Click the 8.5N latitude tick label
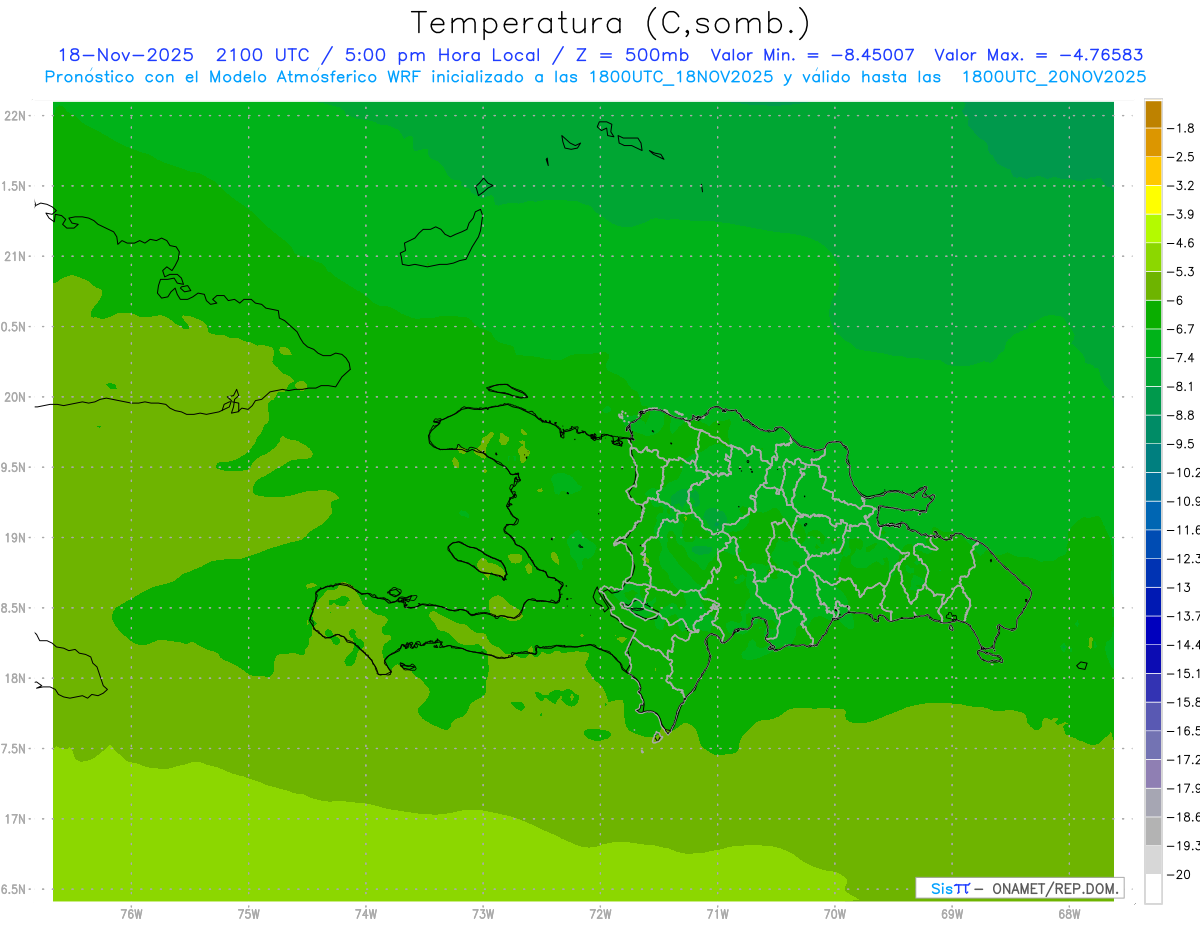This screenshot has width=1200, height=927. [15, 608]
